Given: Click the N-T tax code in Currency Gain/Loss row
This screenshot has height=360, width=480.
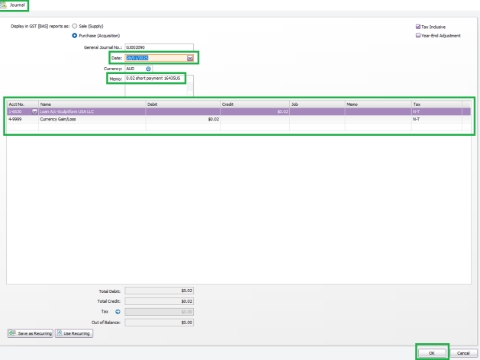Looking at the screenshot, I should coord(437,119).
